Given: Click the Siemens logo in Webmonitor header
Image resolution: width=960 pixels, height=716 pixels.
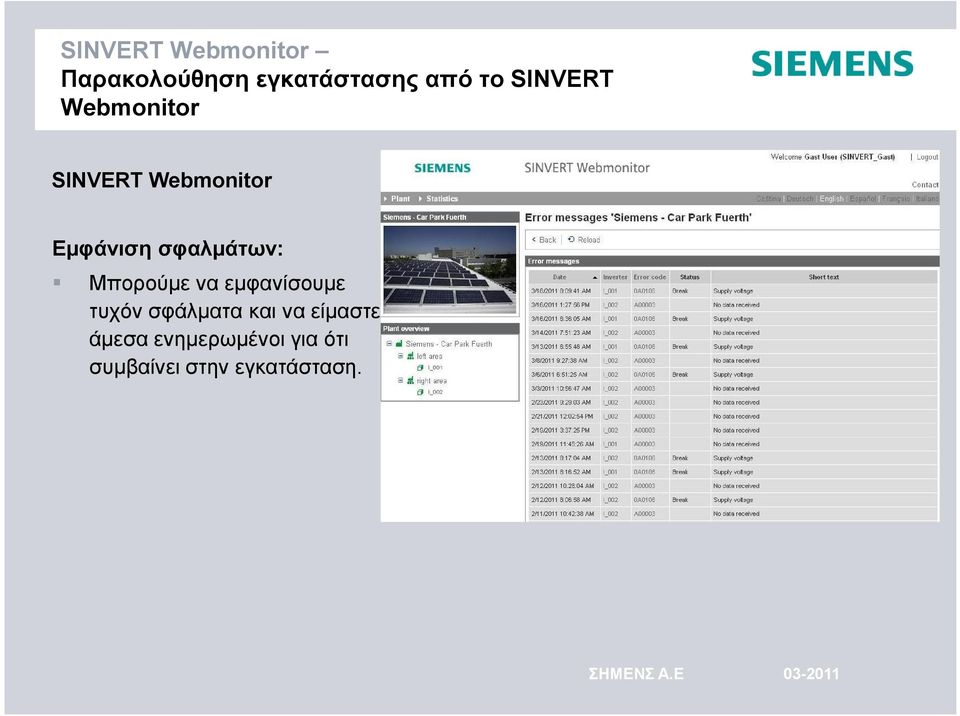Looking at the screenshot, I should pos(442,168).
